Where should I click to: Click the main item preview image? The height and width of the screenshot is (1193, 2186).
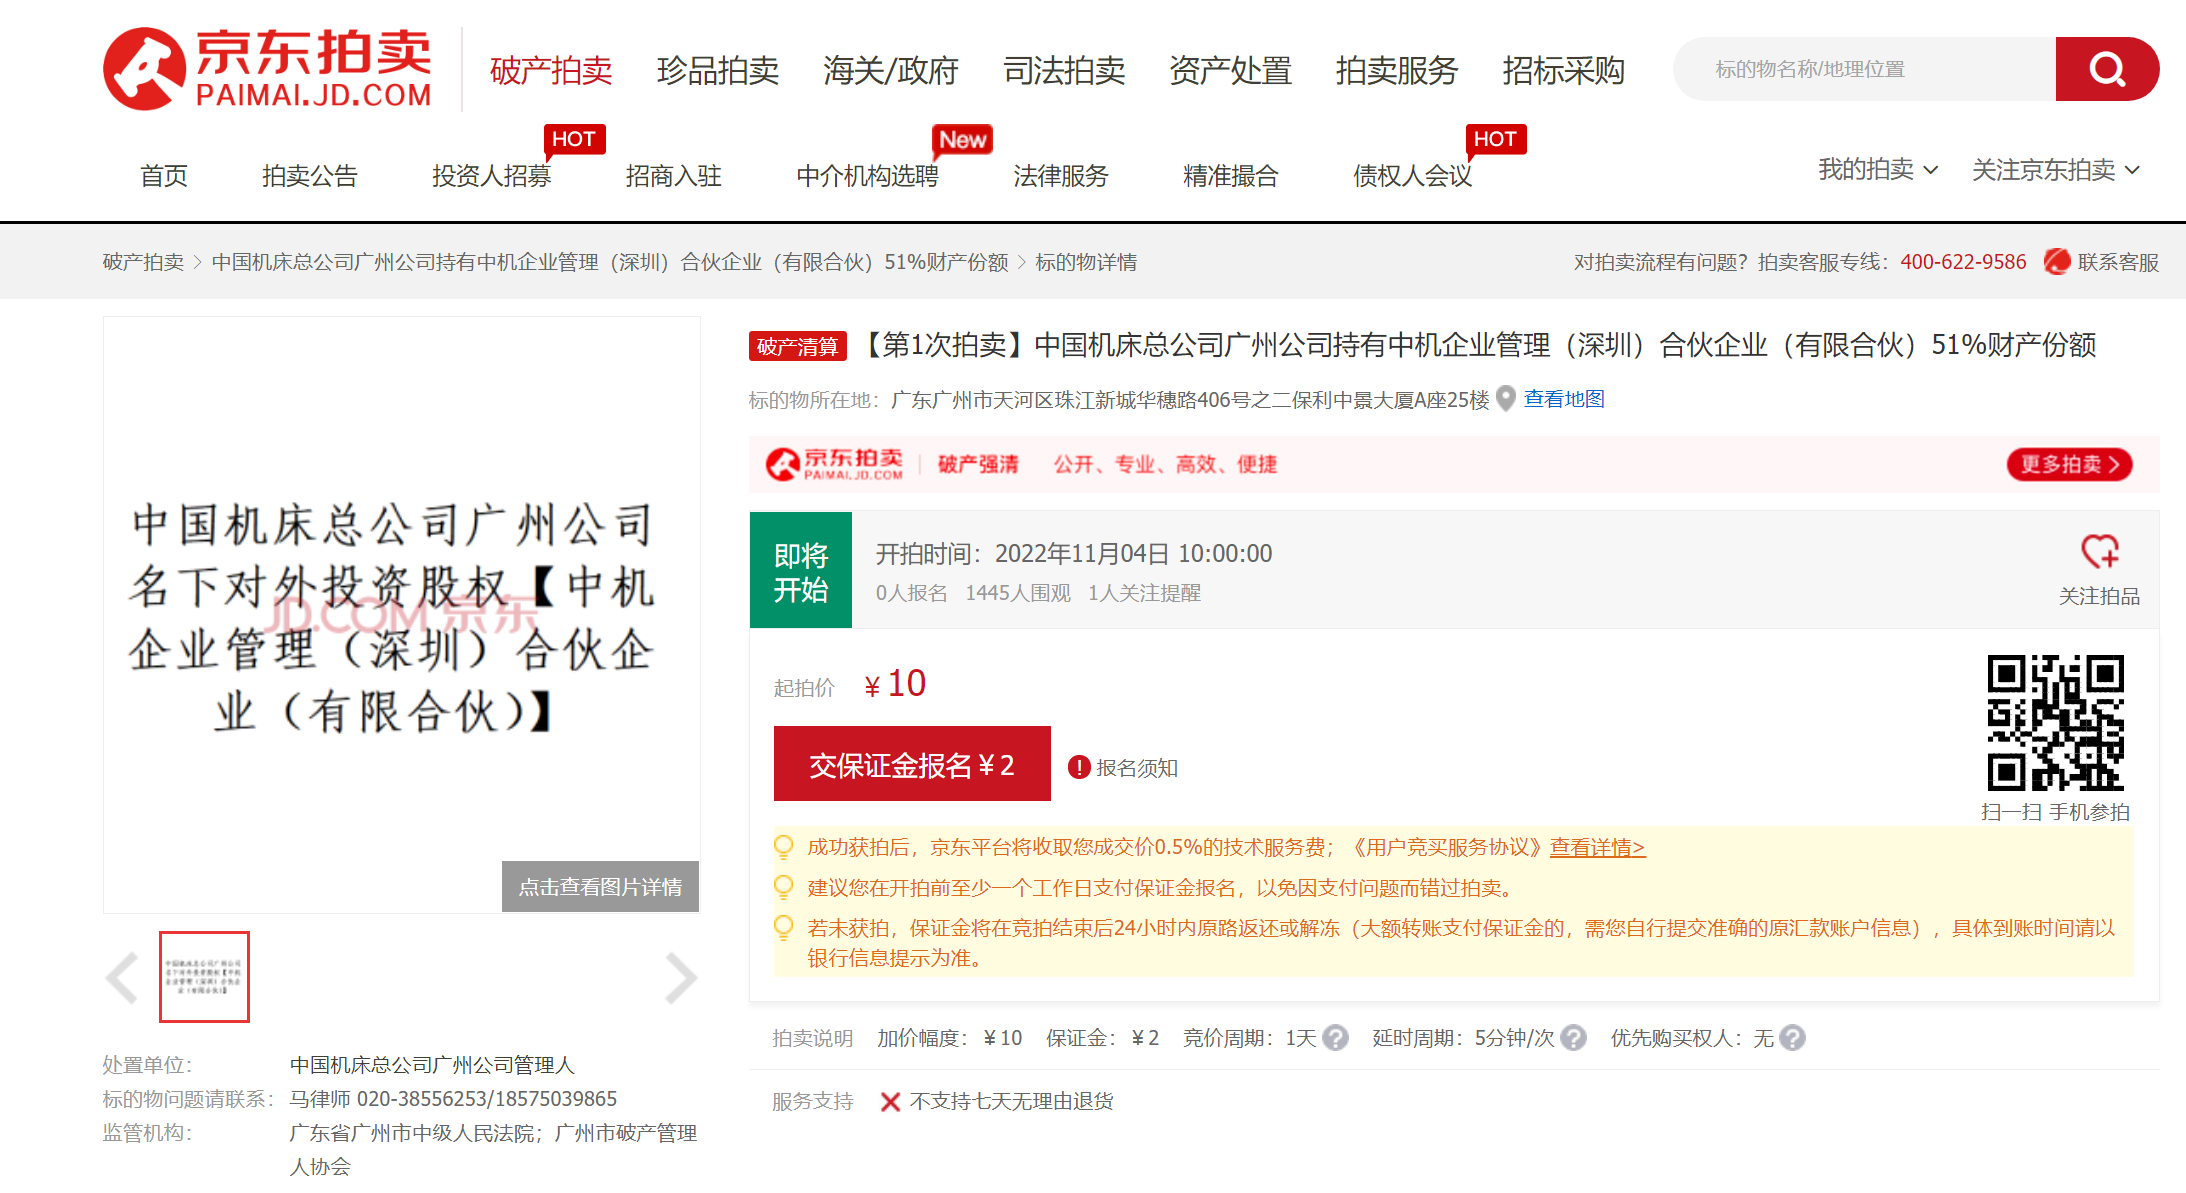pos(402,615)
